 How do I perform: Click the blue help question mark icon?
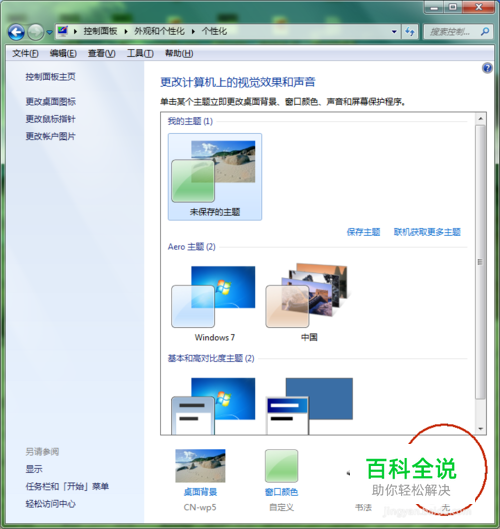pos(487,68)
